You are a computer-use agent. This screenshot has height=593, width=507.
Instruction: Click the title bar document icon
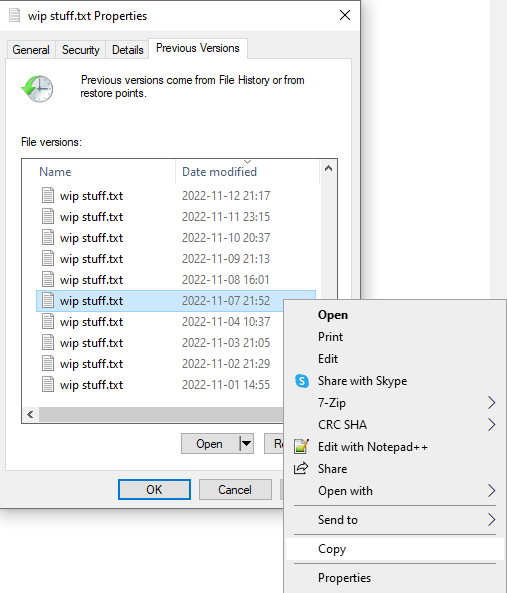[14, 16]
